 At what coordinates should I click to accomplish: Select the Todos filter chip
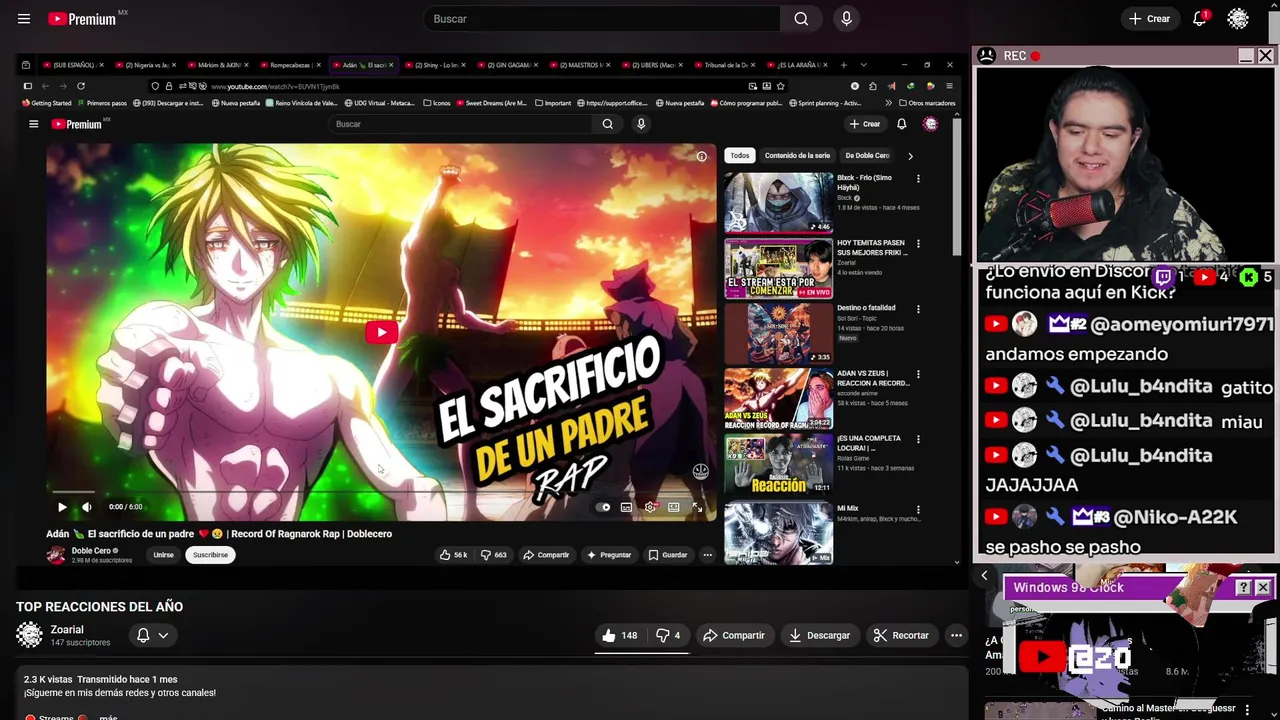739,156
